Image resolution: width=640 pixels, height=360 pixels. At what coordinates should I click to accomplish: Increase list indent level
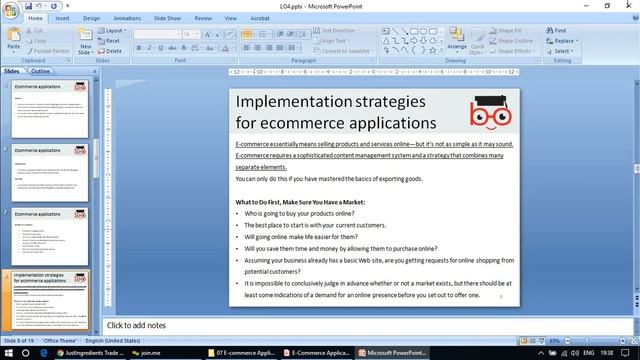pos(291,35)
